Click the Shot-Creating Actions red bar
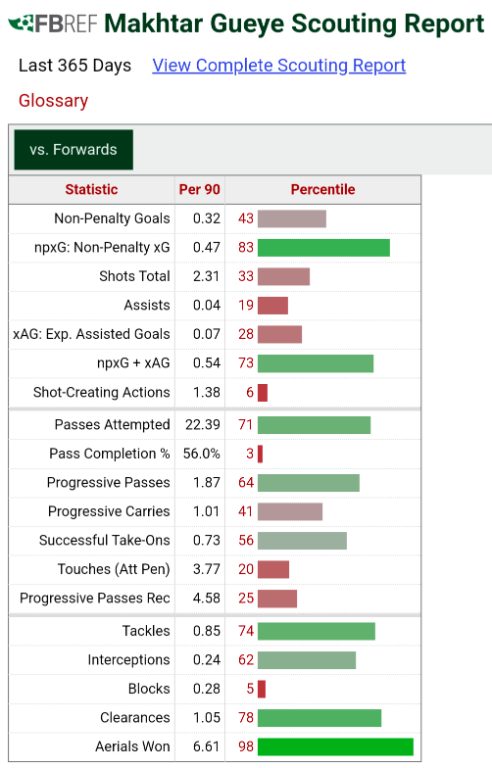Screen dimensions: 492x768 (263, 392)
